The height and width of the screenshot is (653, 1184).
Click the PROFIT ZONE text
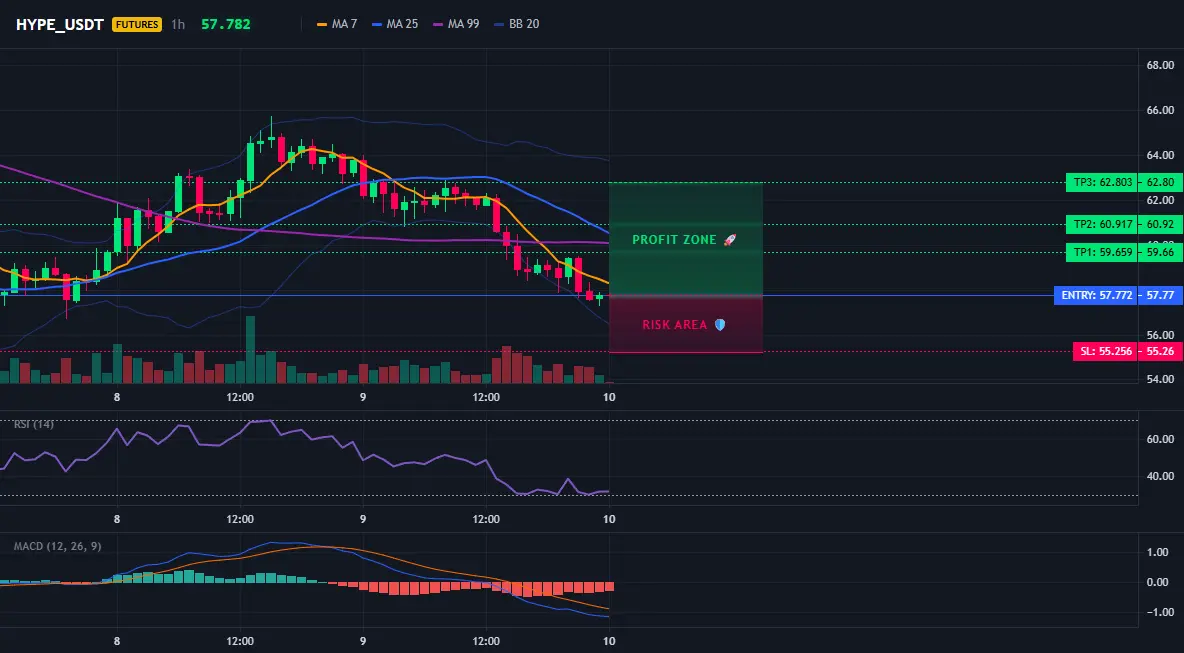pyautogui.click(x=674, y=240)
